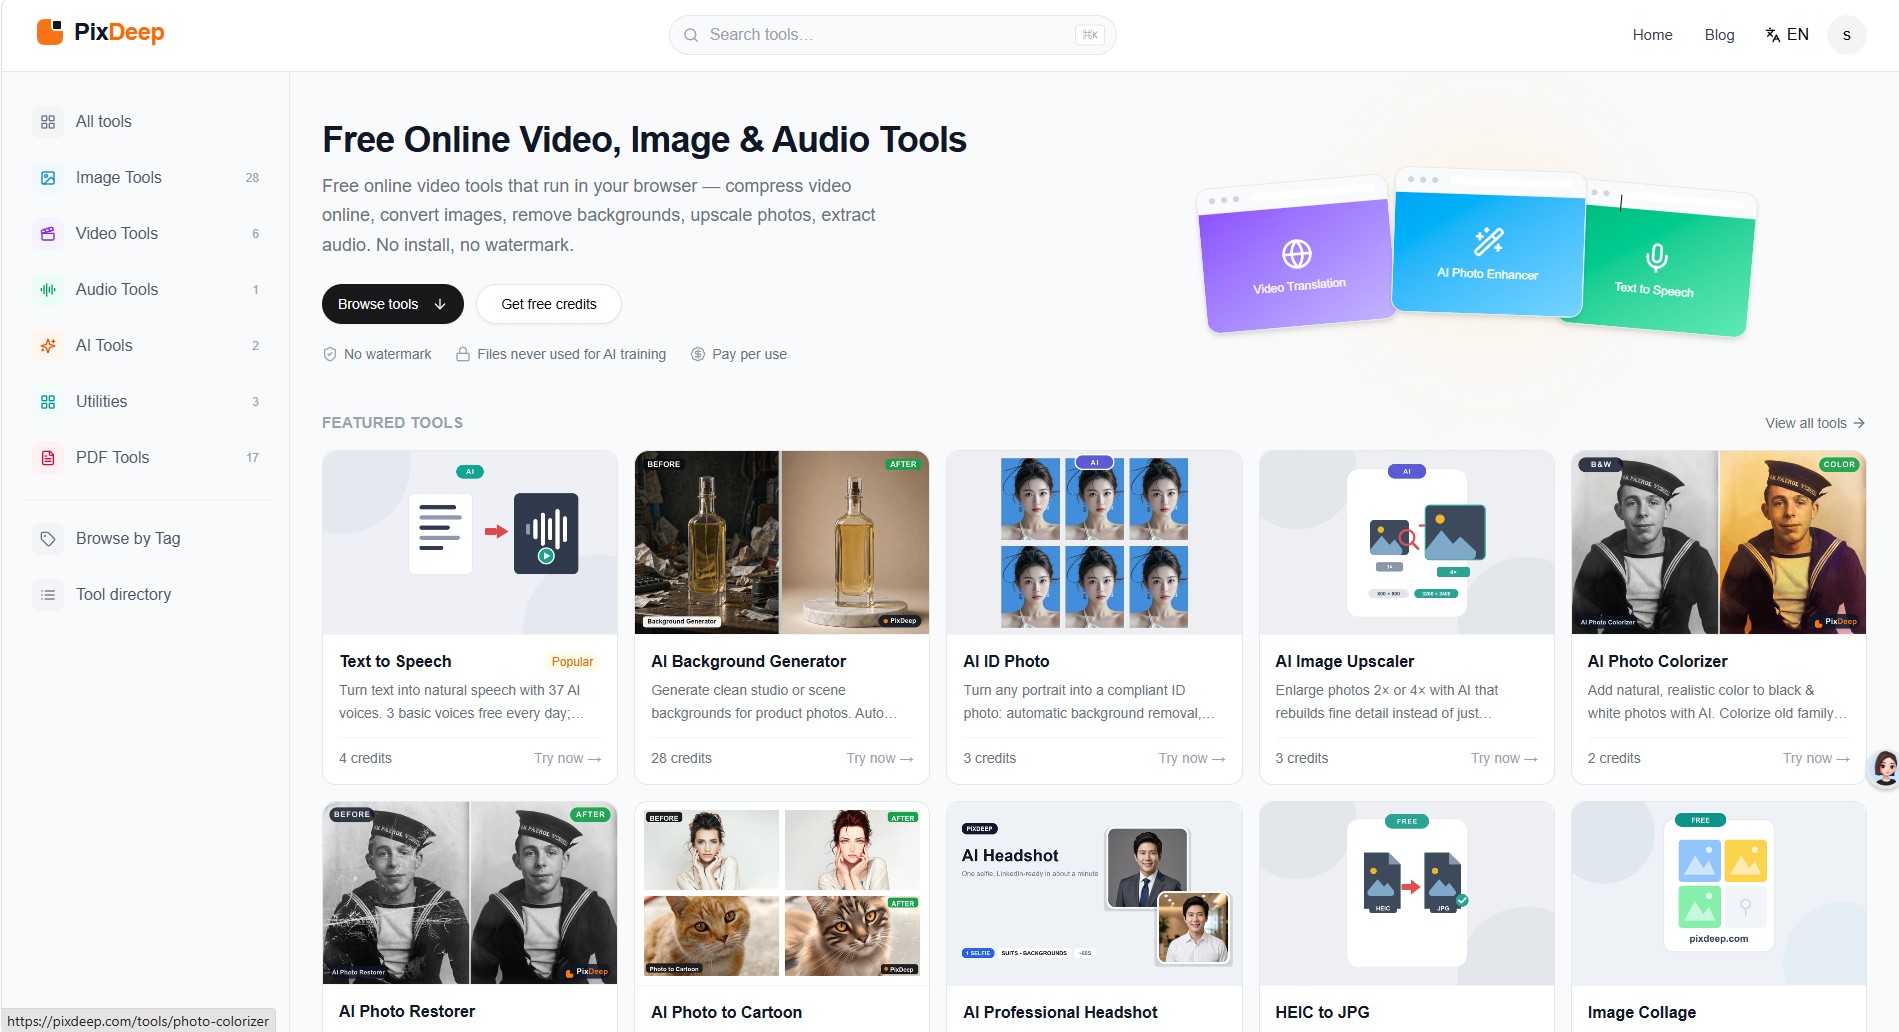The width and height of the screenshot is (1899, 1032).
Task: Open the PDF Tools category label
Action: pos(112,458)
